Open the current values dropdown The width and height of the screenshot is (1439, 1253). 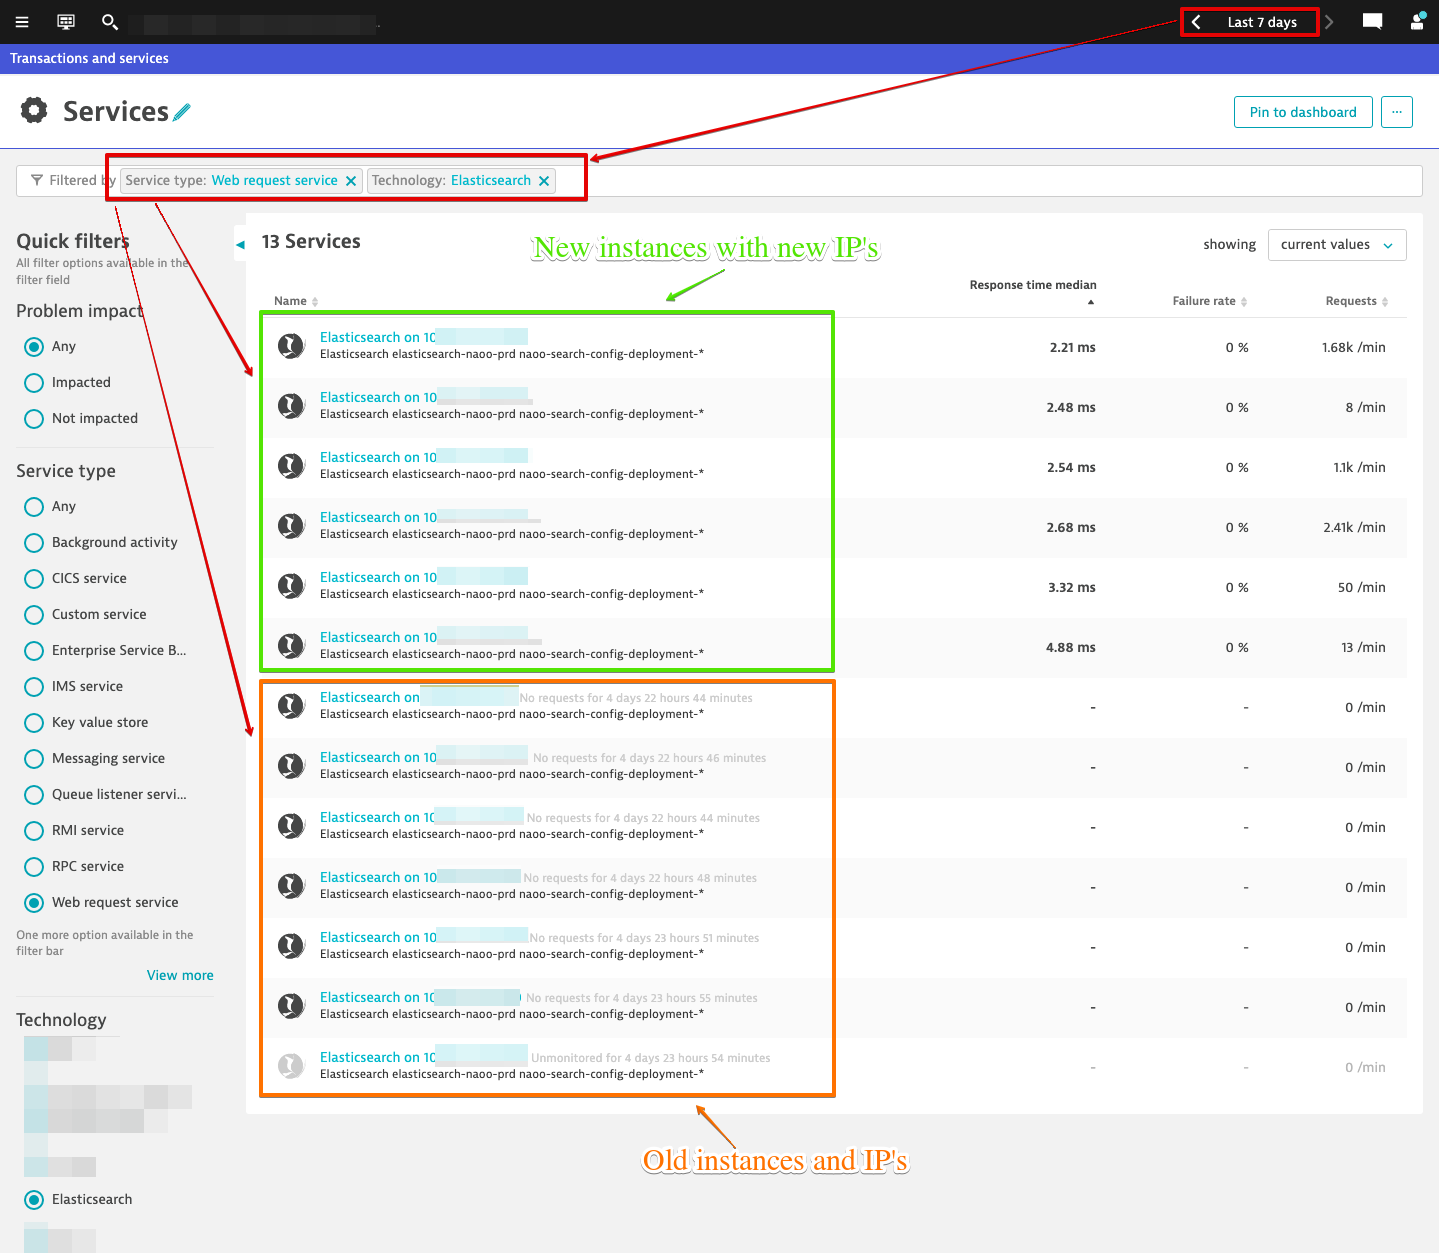point(1336,245)
